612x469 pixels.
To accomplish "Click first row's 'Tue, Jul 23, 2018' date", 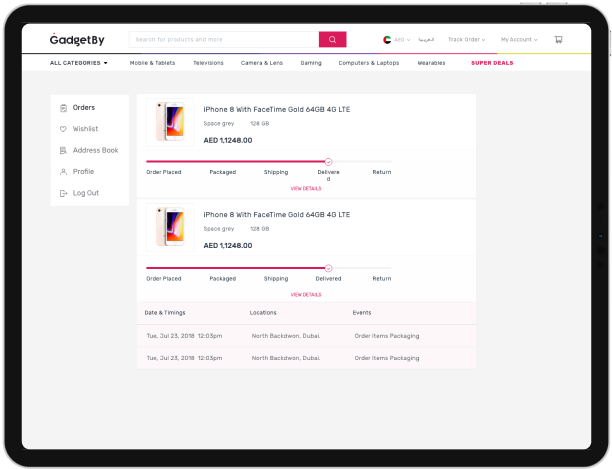I will click(x=170, y=336).
